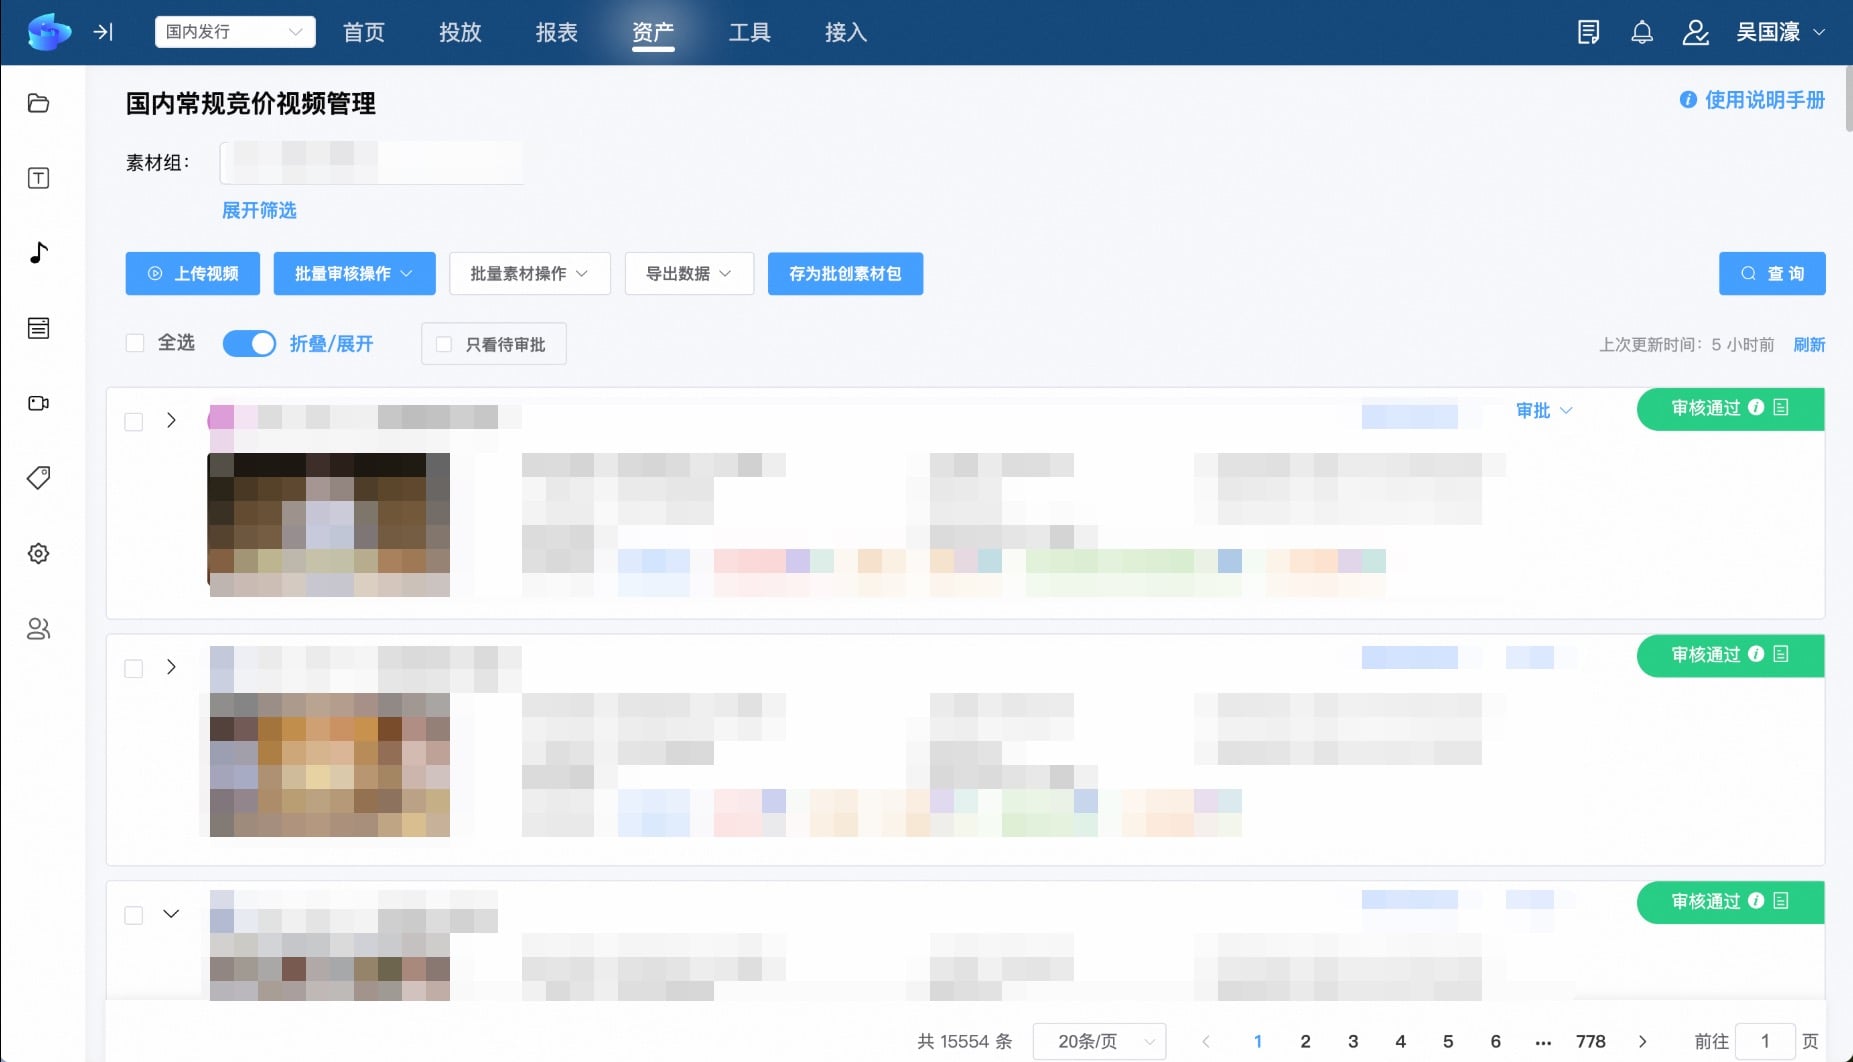Open the 报表 menu
This screenshot has width=1853, height=1062.
[x=556, y=32]
